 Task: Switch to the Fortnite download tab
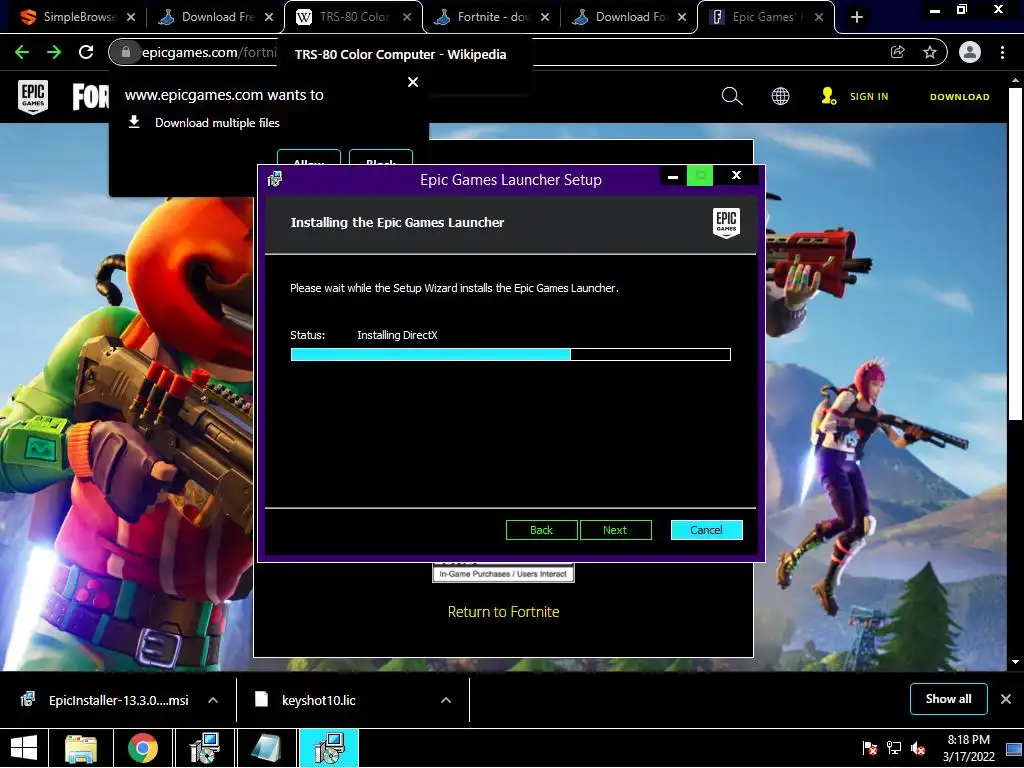(492, 17)
